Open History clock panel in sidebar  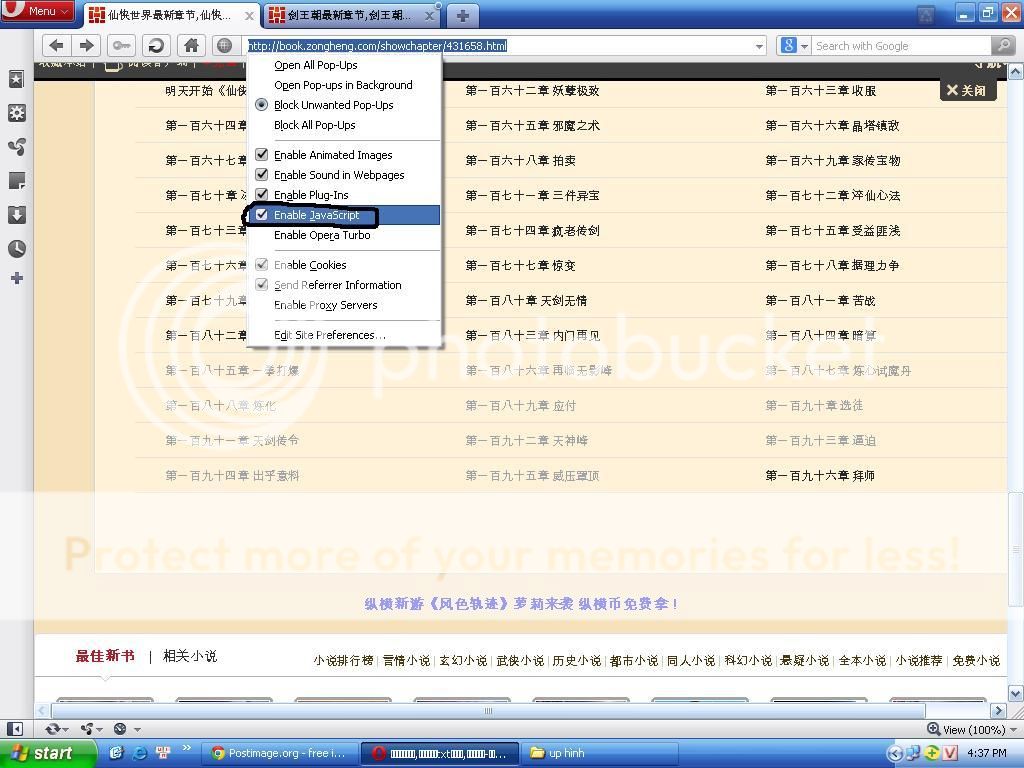pyautogui.click(x=16, y=249)
